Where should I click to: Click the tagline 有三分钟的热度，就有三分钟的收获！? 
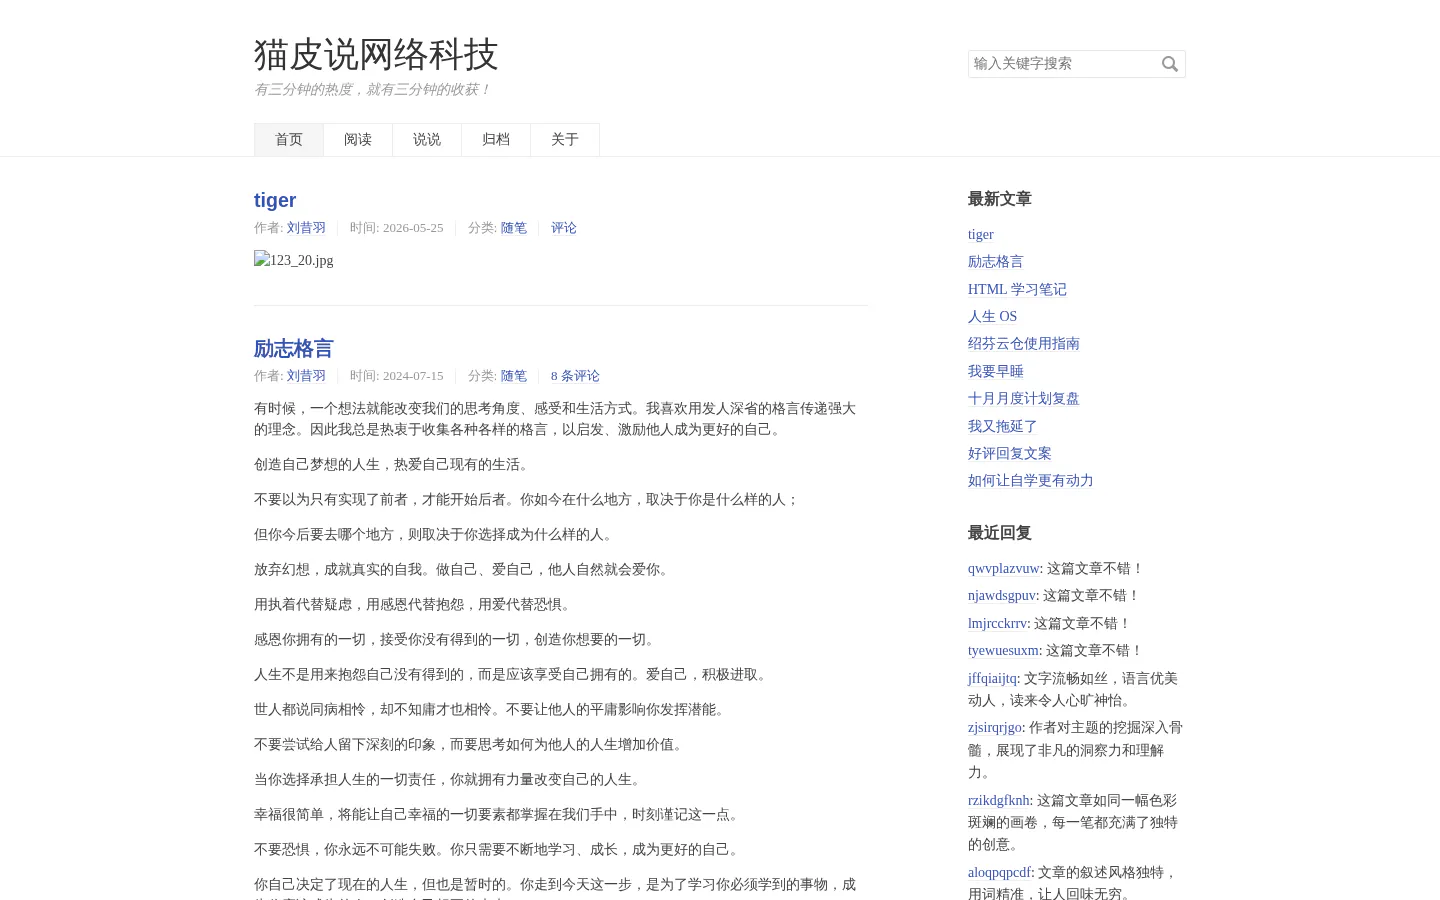click(x=373, y=89)
